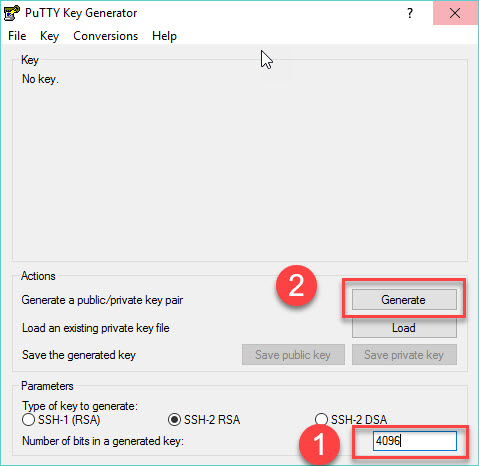Click the red step 2 badge

click(296, 285)
